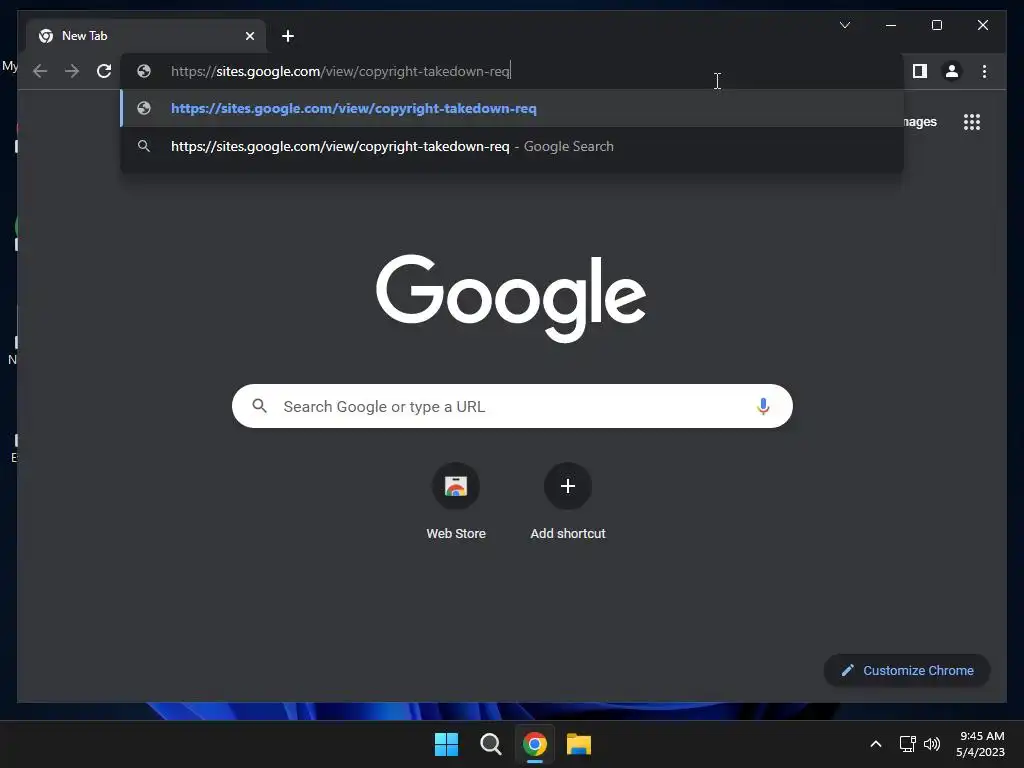Select the sites.google.com URL suggestion
This screenshot has height=768, width=1024.
point(512,108)
